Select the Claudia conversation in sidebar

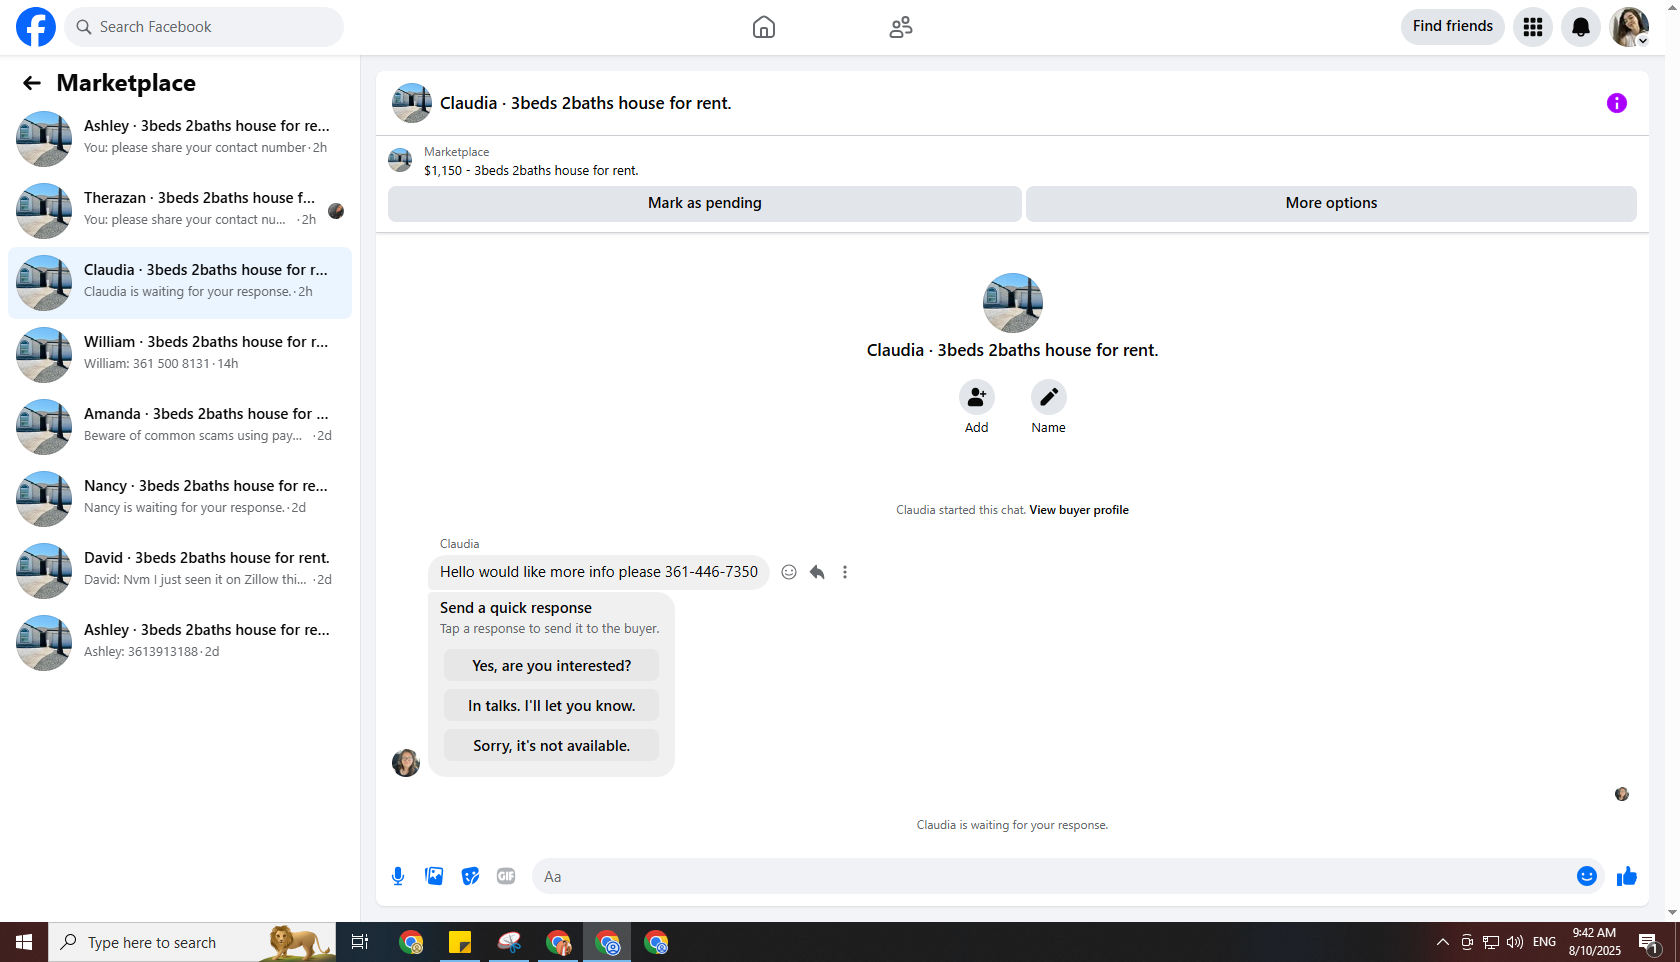(180, 283)
